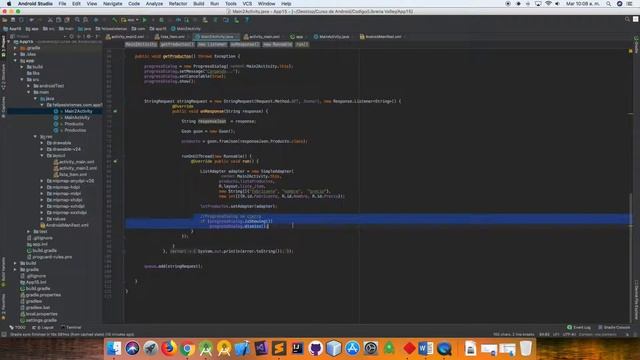The height and width of the screenshot is (360, 640).
Task: Open the Analyze menu
Action: coord(154,4)
